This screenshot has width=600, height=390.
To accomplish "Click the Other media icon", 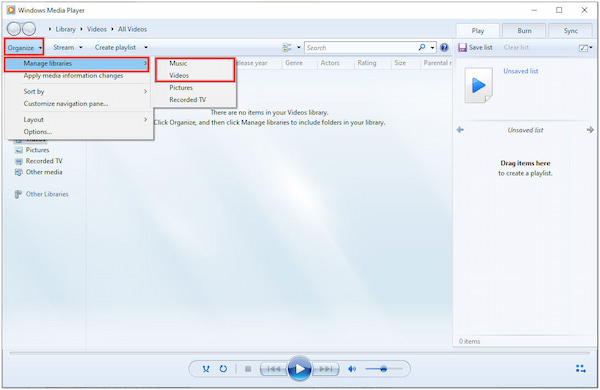I will [18, 172].
